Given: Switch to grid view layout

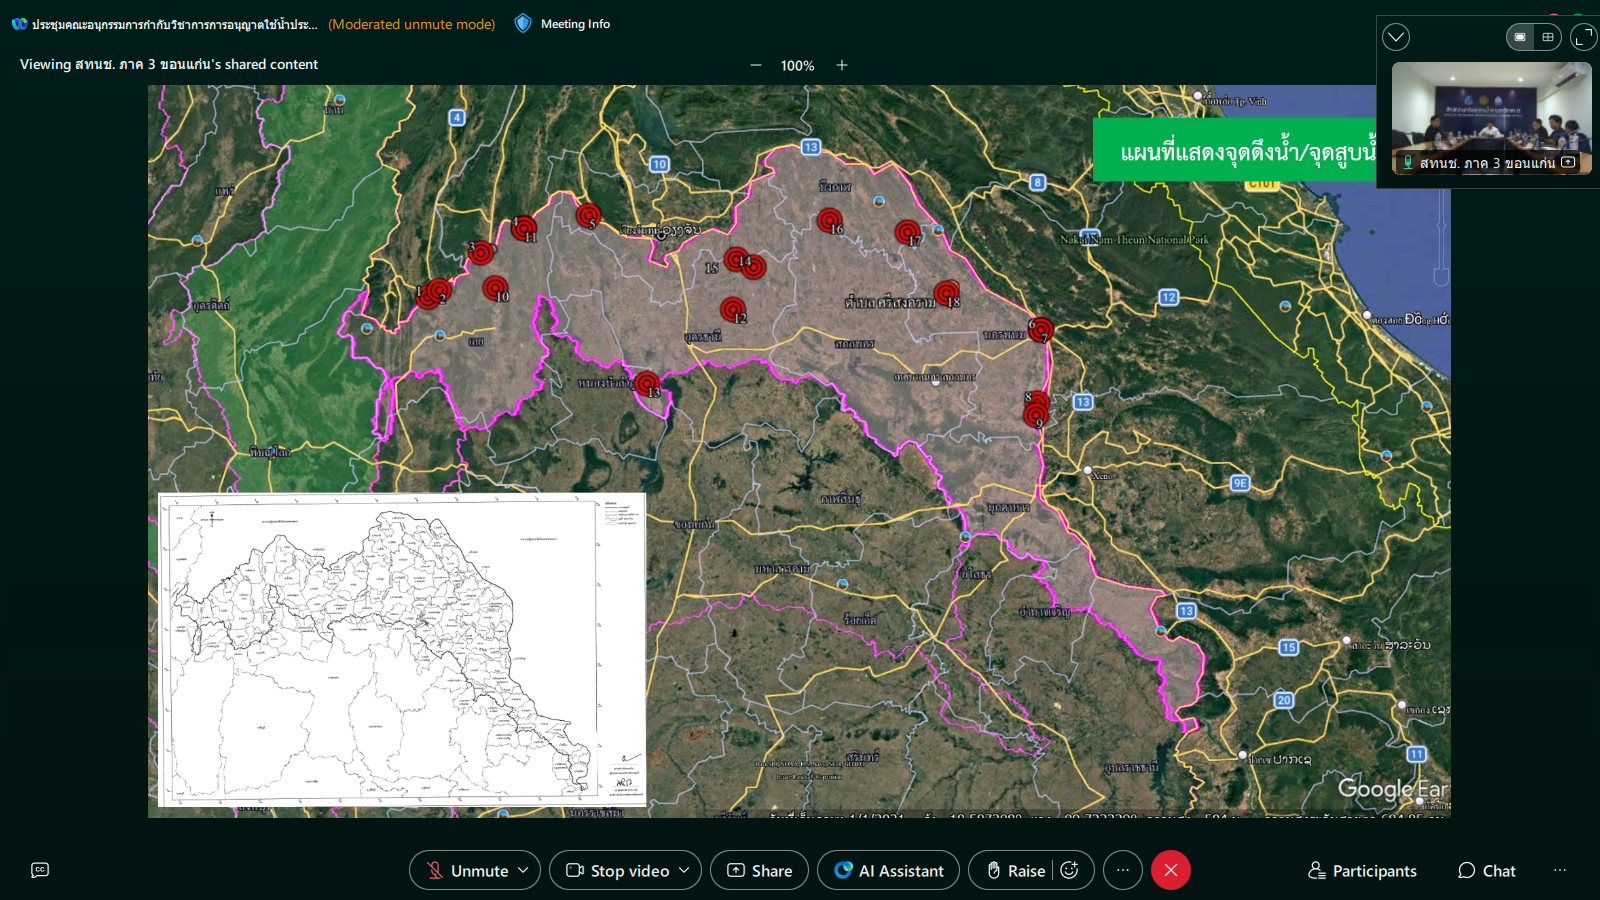Looking at the screenshot, I should tap(1548, 37).
